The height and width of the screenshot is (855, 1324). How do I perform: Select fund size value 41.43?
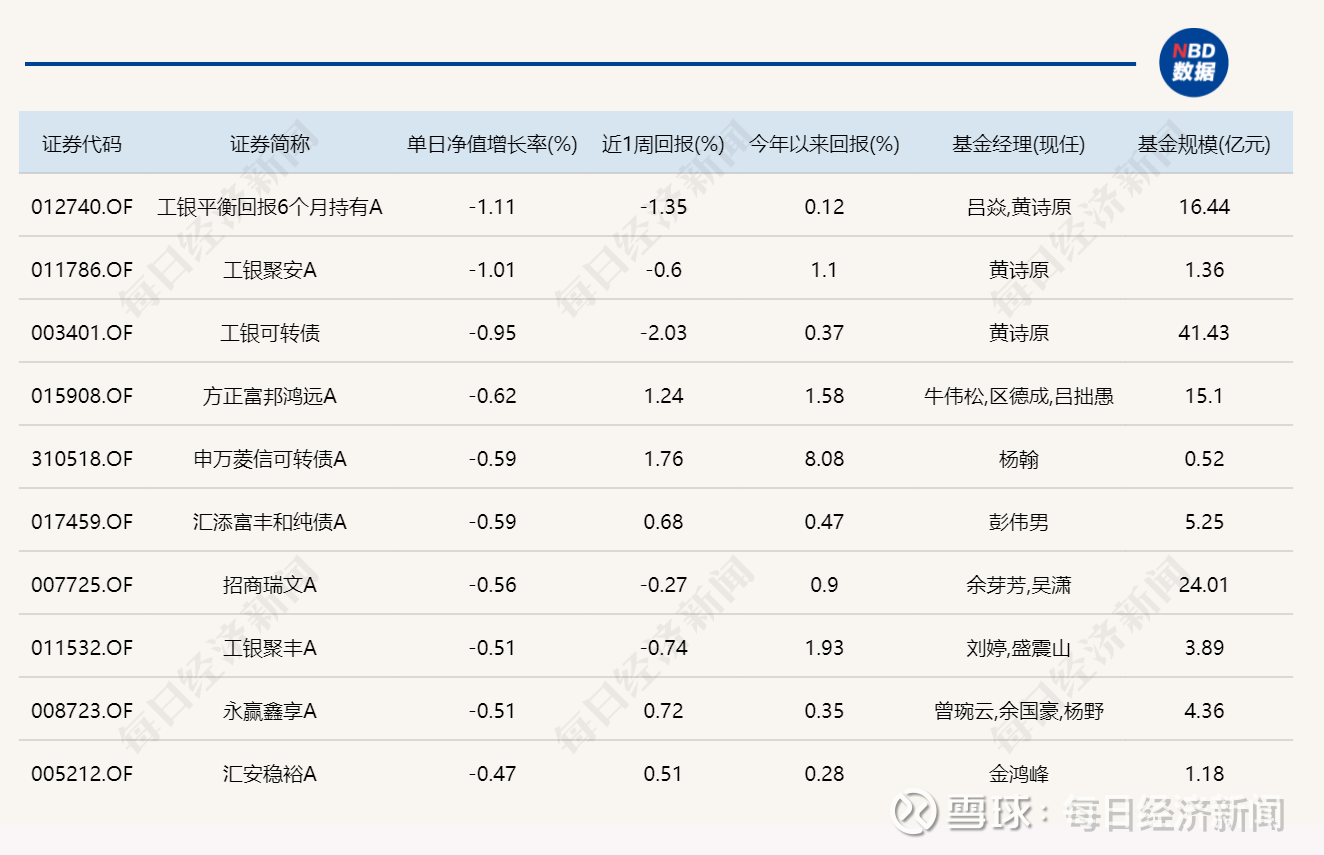click(x=1204, y=333)
